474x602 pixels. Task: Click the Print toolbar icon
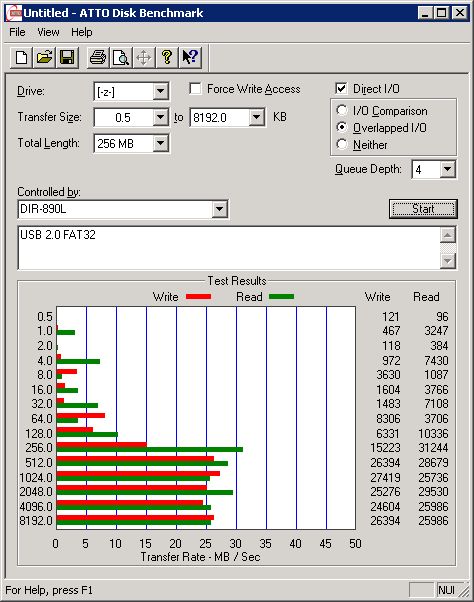click(x=98, y=58)
